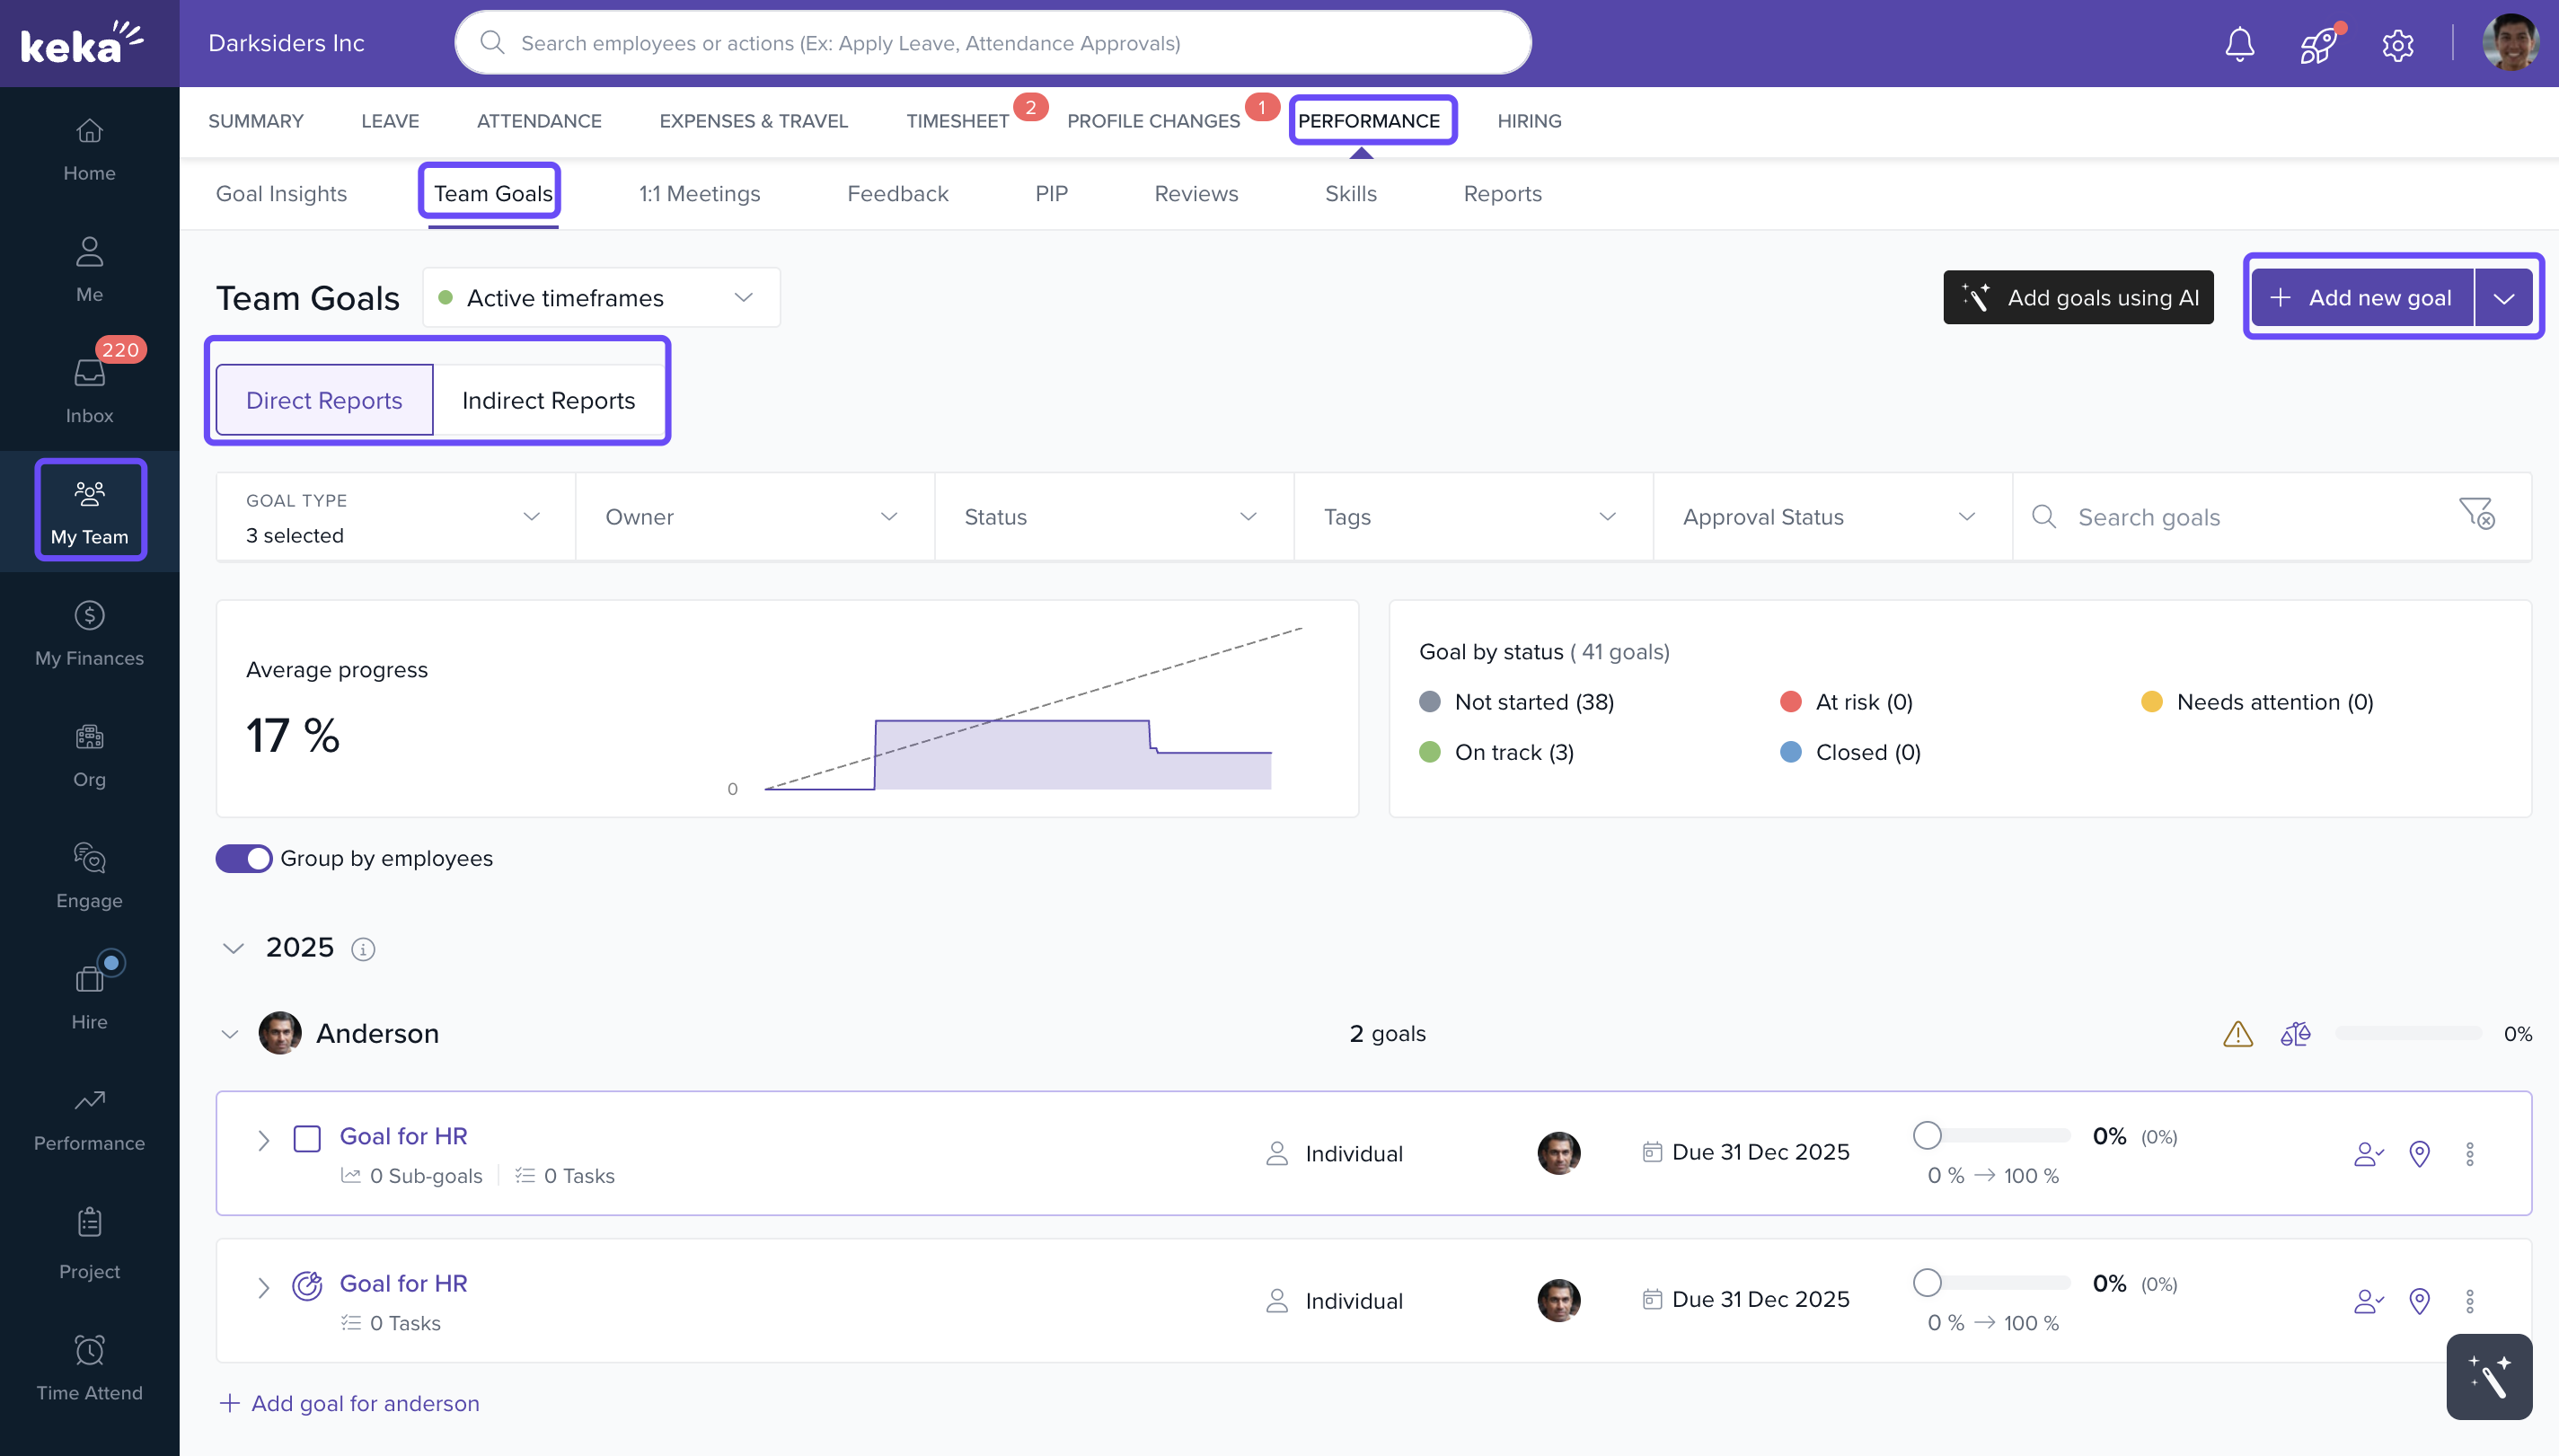The height and width of the screenshot is (1456, 2559).
Task: Open Inbox in the sidebar
Action: [x=89, y=386]
